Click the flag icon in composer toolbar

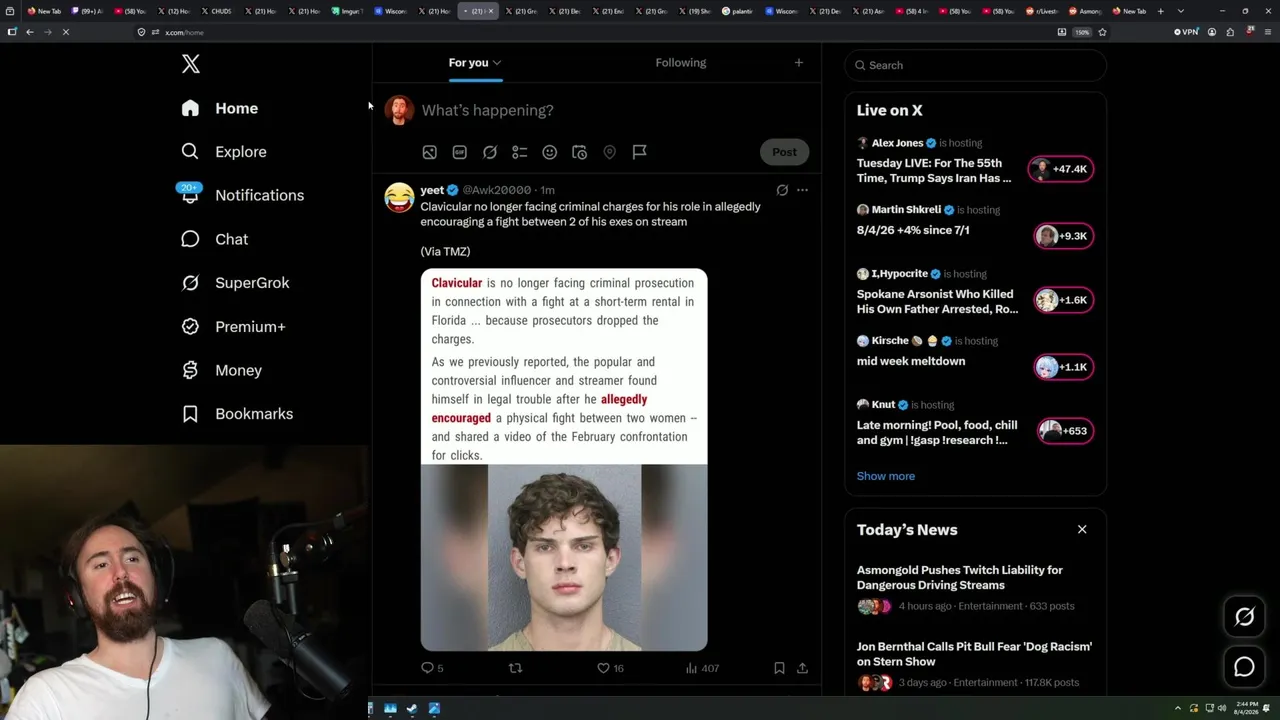point(639,152)
